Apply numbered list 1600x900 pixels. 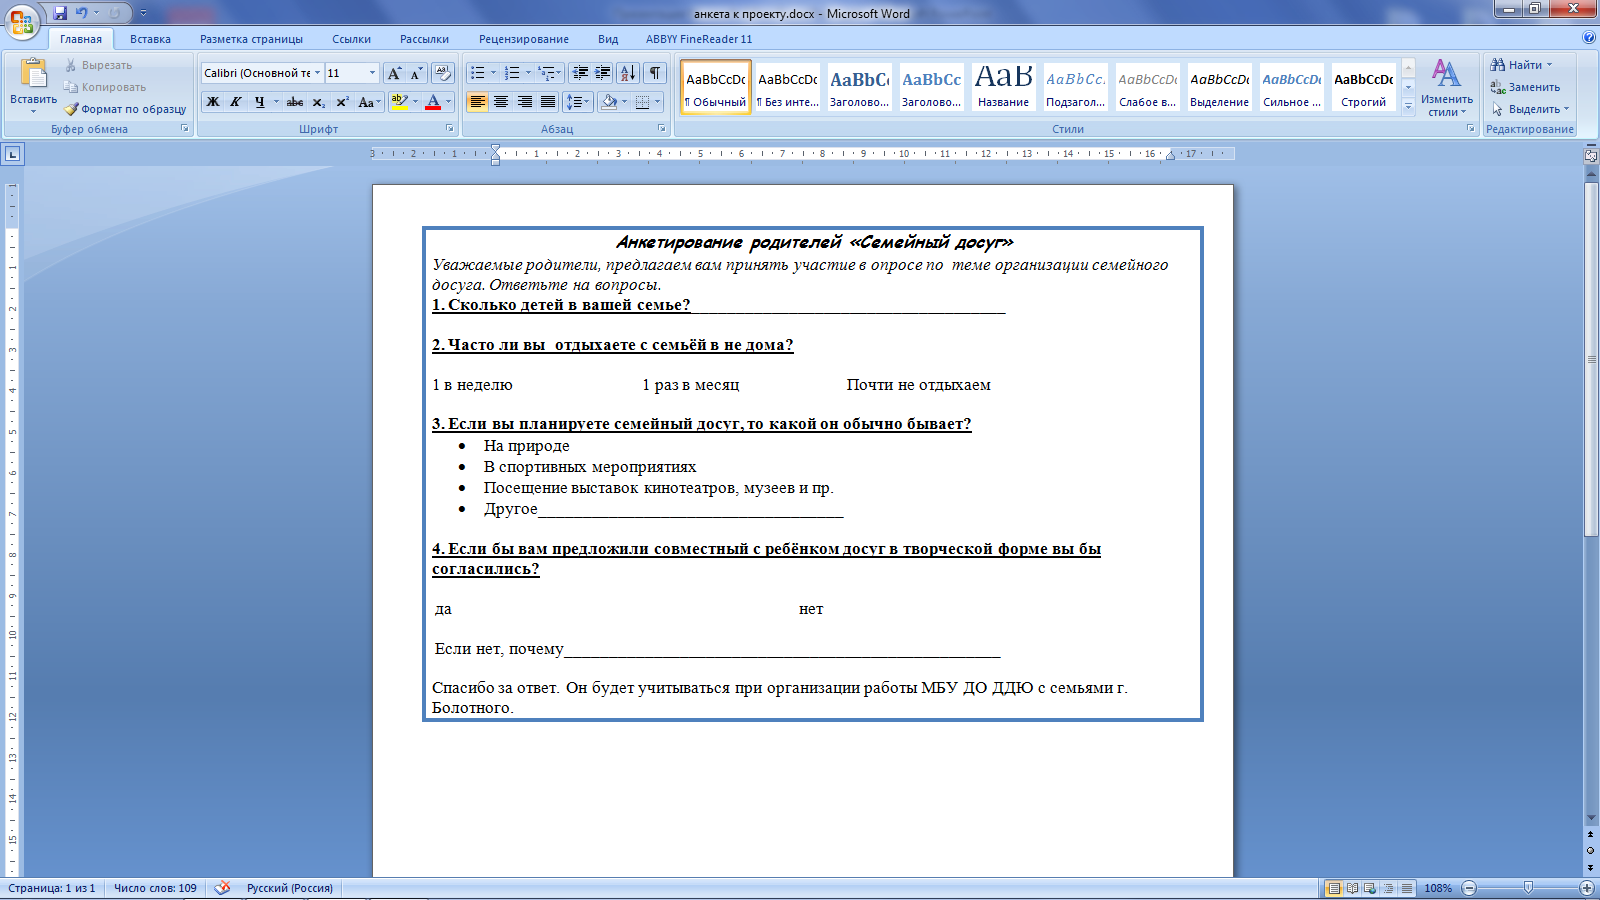[512, 73]
